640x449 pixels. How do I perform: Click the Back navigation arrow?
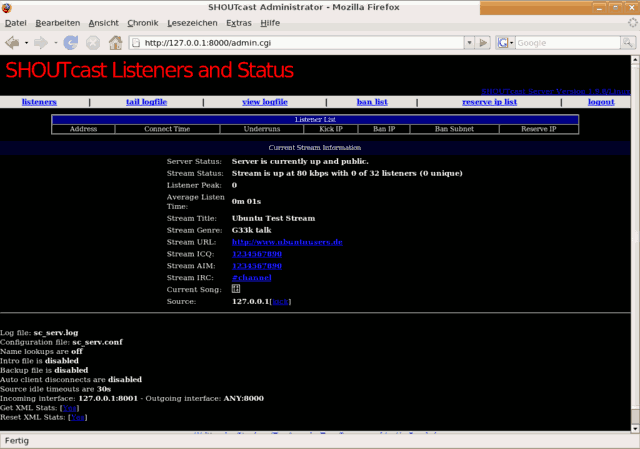tap(13, 42)
